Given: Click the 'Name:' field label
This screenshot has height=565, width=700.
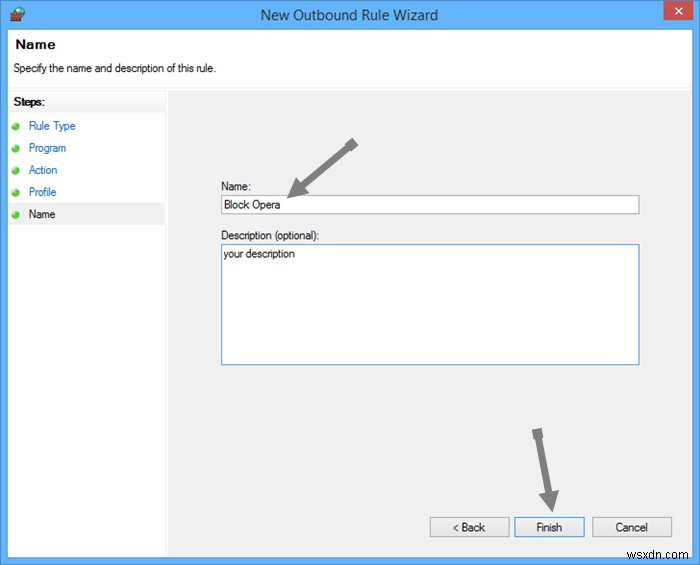Looking at the screenshot, I should [x=236, y=186].
